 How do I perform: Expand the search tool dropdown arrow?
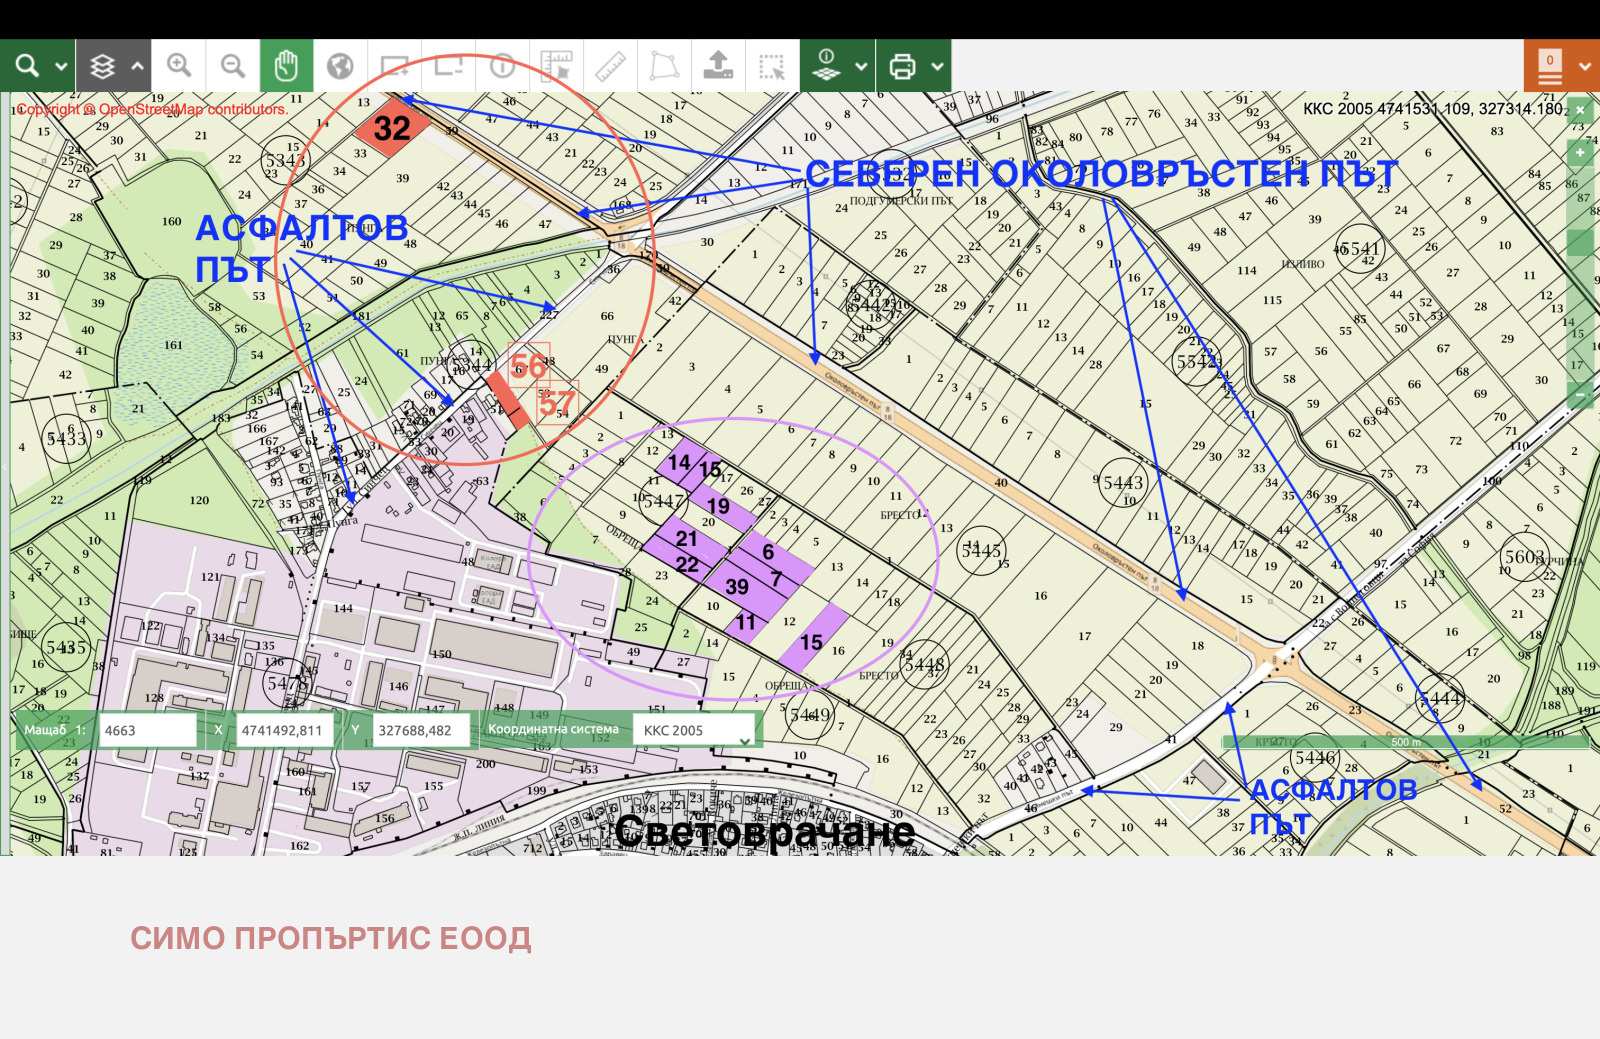61,67
